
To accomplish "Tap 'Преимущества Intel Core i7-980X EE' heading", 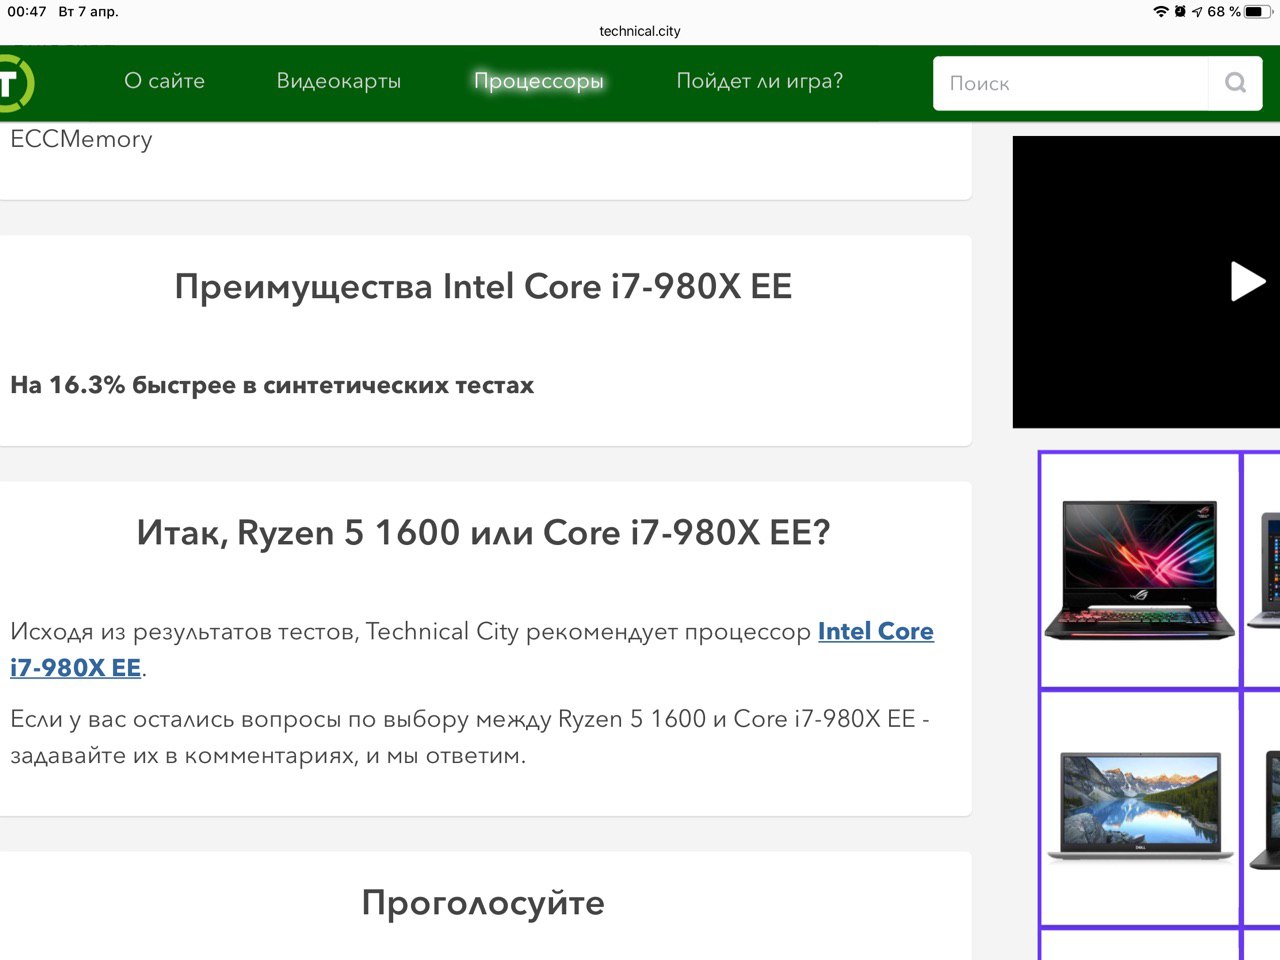I will coord(483,287).
